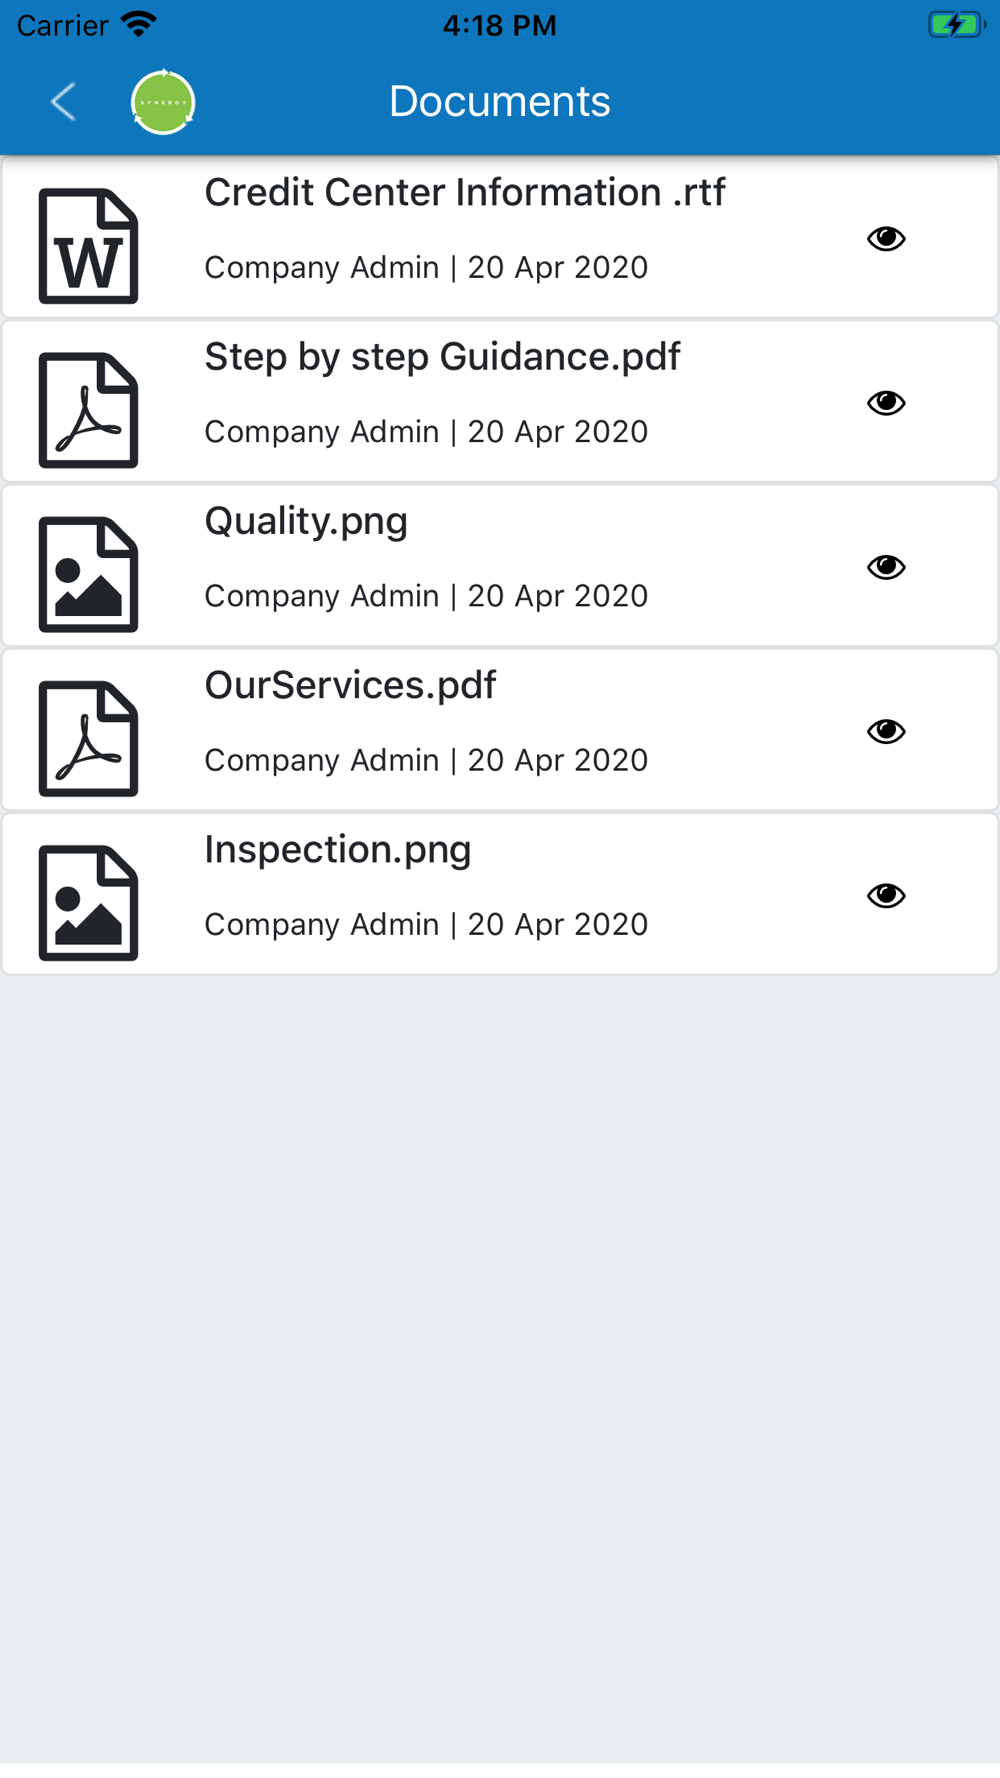1000x1778 pixels.
Task: Tap the battery indicator in status bar
Action: [x=955, y=25]
